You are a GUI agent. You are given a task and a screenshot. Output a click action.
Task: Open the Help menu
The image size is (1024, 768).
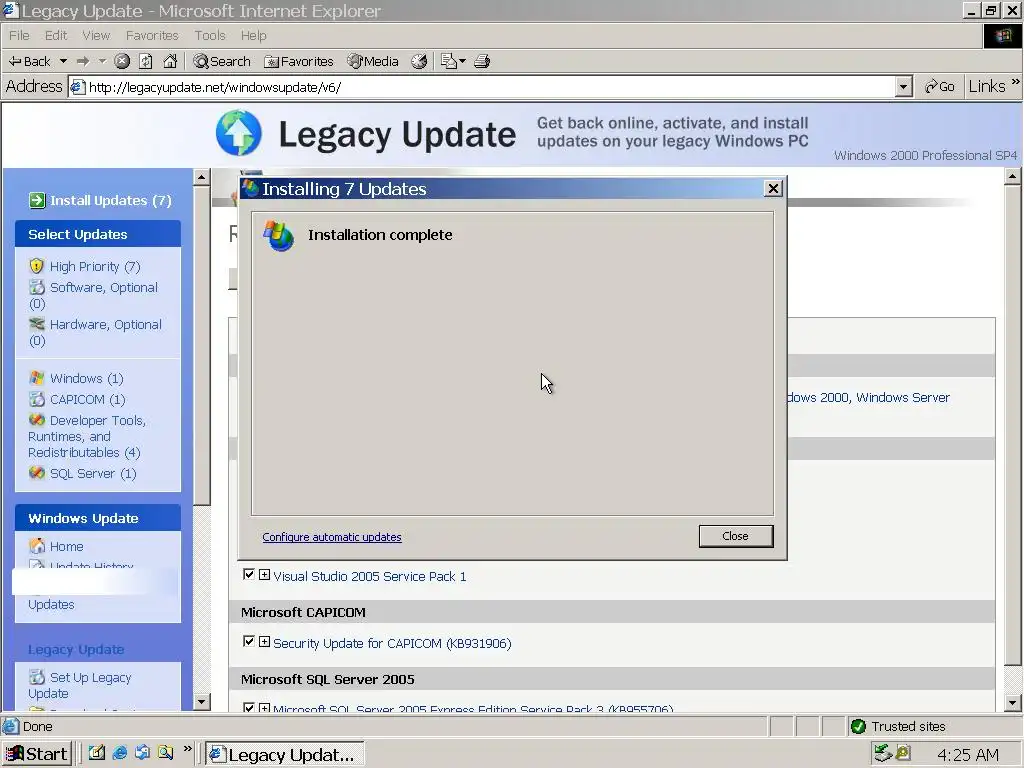click(x=253, y=35)
